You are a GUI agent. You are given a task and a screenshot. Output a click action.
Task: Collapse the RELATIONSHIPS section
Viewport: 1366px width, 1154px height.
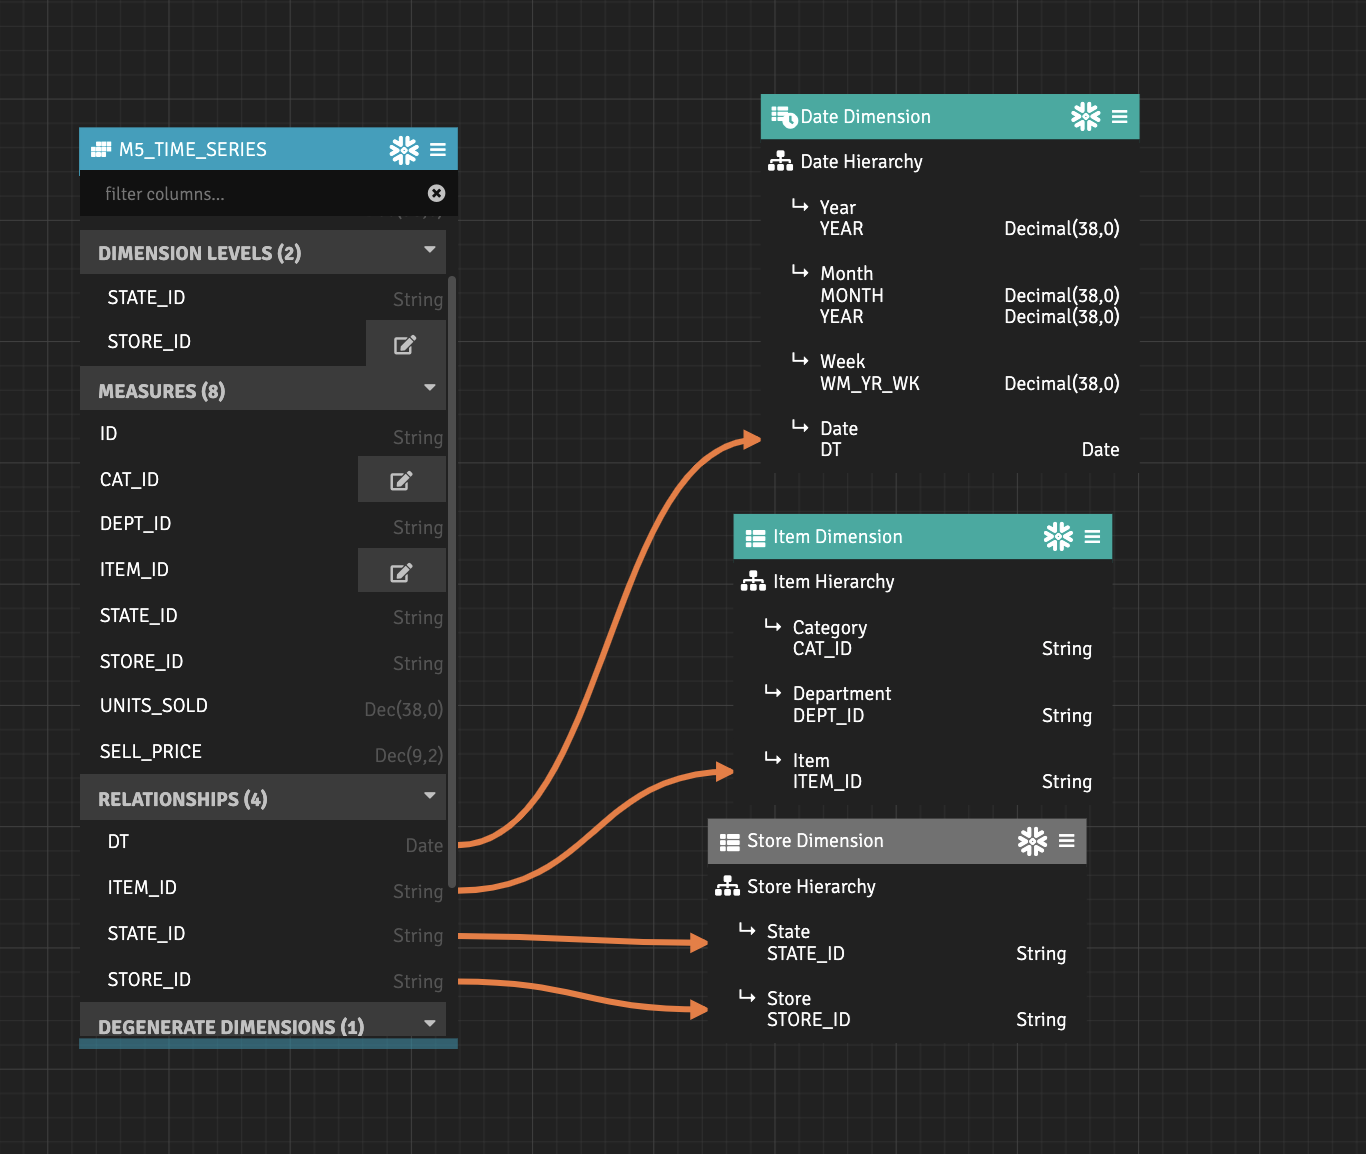pyautogui.click(x=430, y=797)
